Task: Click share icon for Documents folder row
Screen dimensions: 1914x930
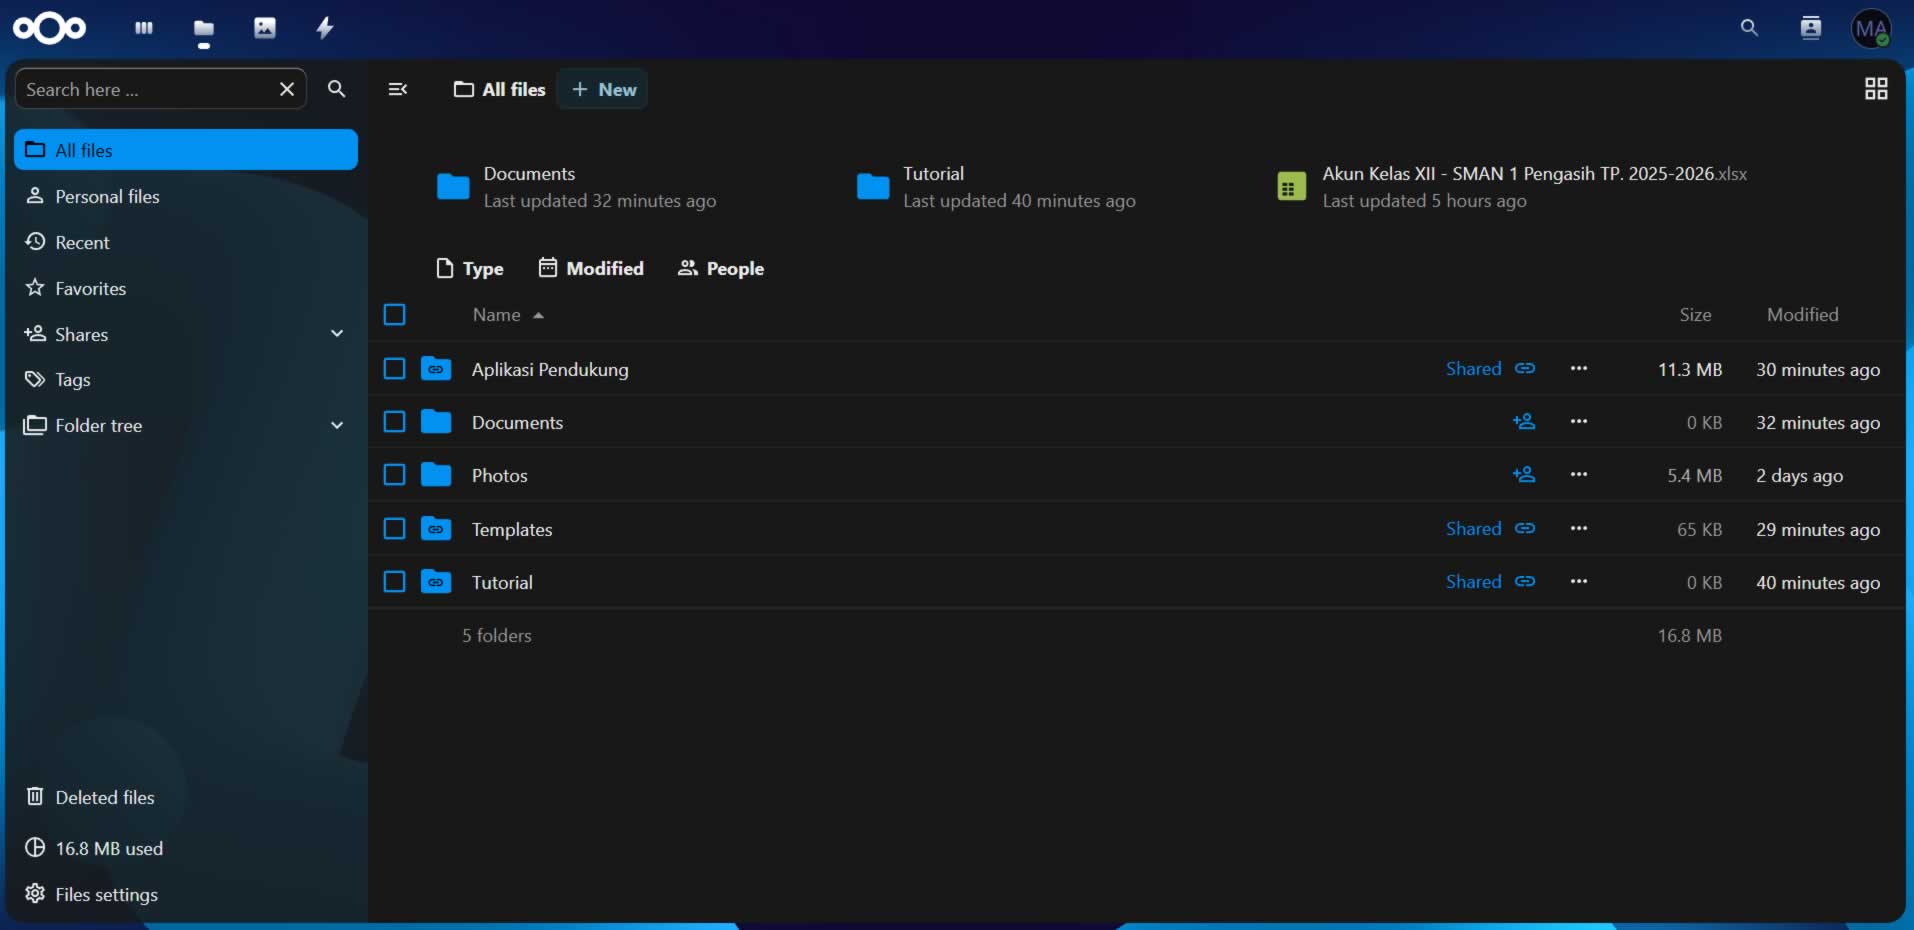Action: tap(1524, 422)
